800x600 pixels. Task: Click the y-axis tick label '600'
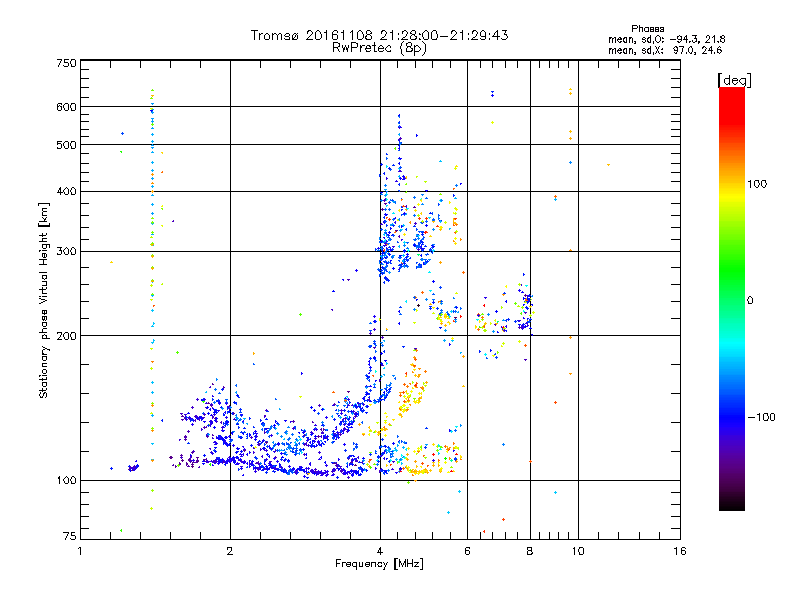(x=66, y=107)
